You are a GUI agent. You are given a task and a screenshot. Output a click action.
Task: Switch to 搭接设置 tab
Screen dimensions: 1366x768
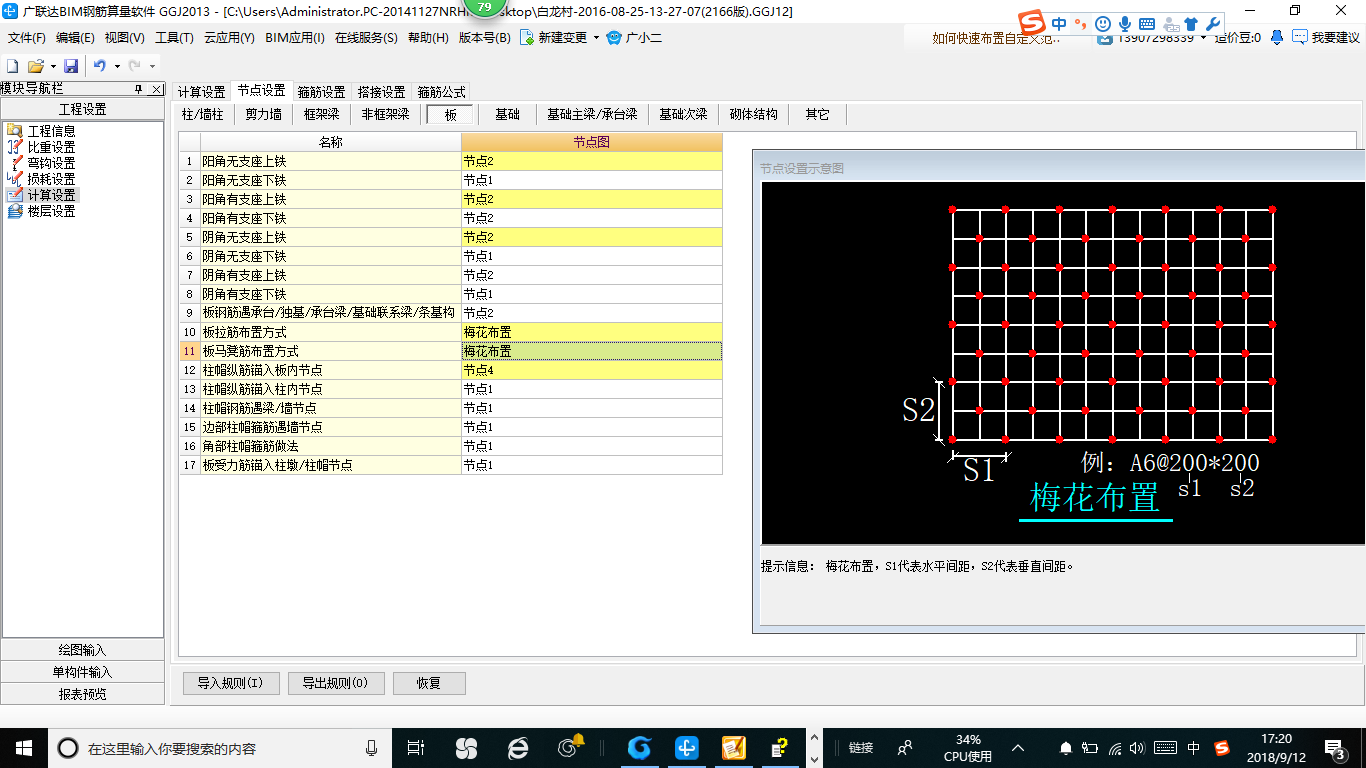(381, 92)
